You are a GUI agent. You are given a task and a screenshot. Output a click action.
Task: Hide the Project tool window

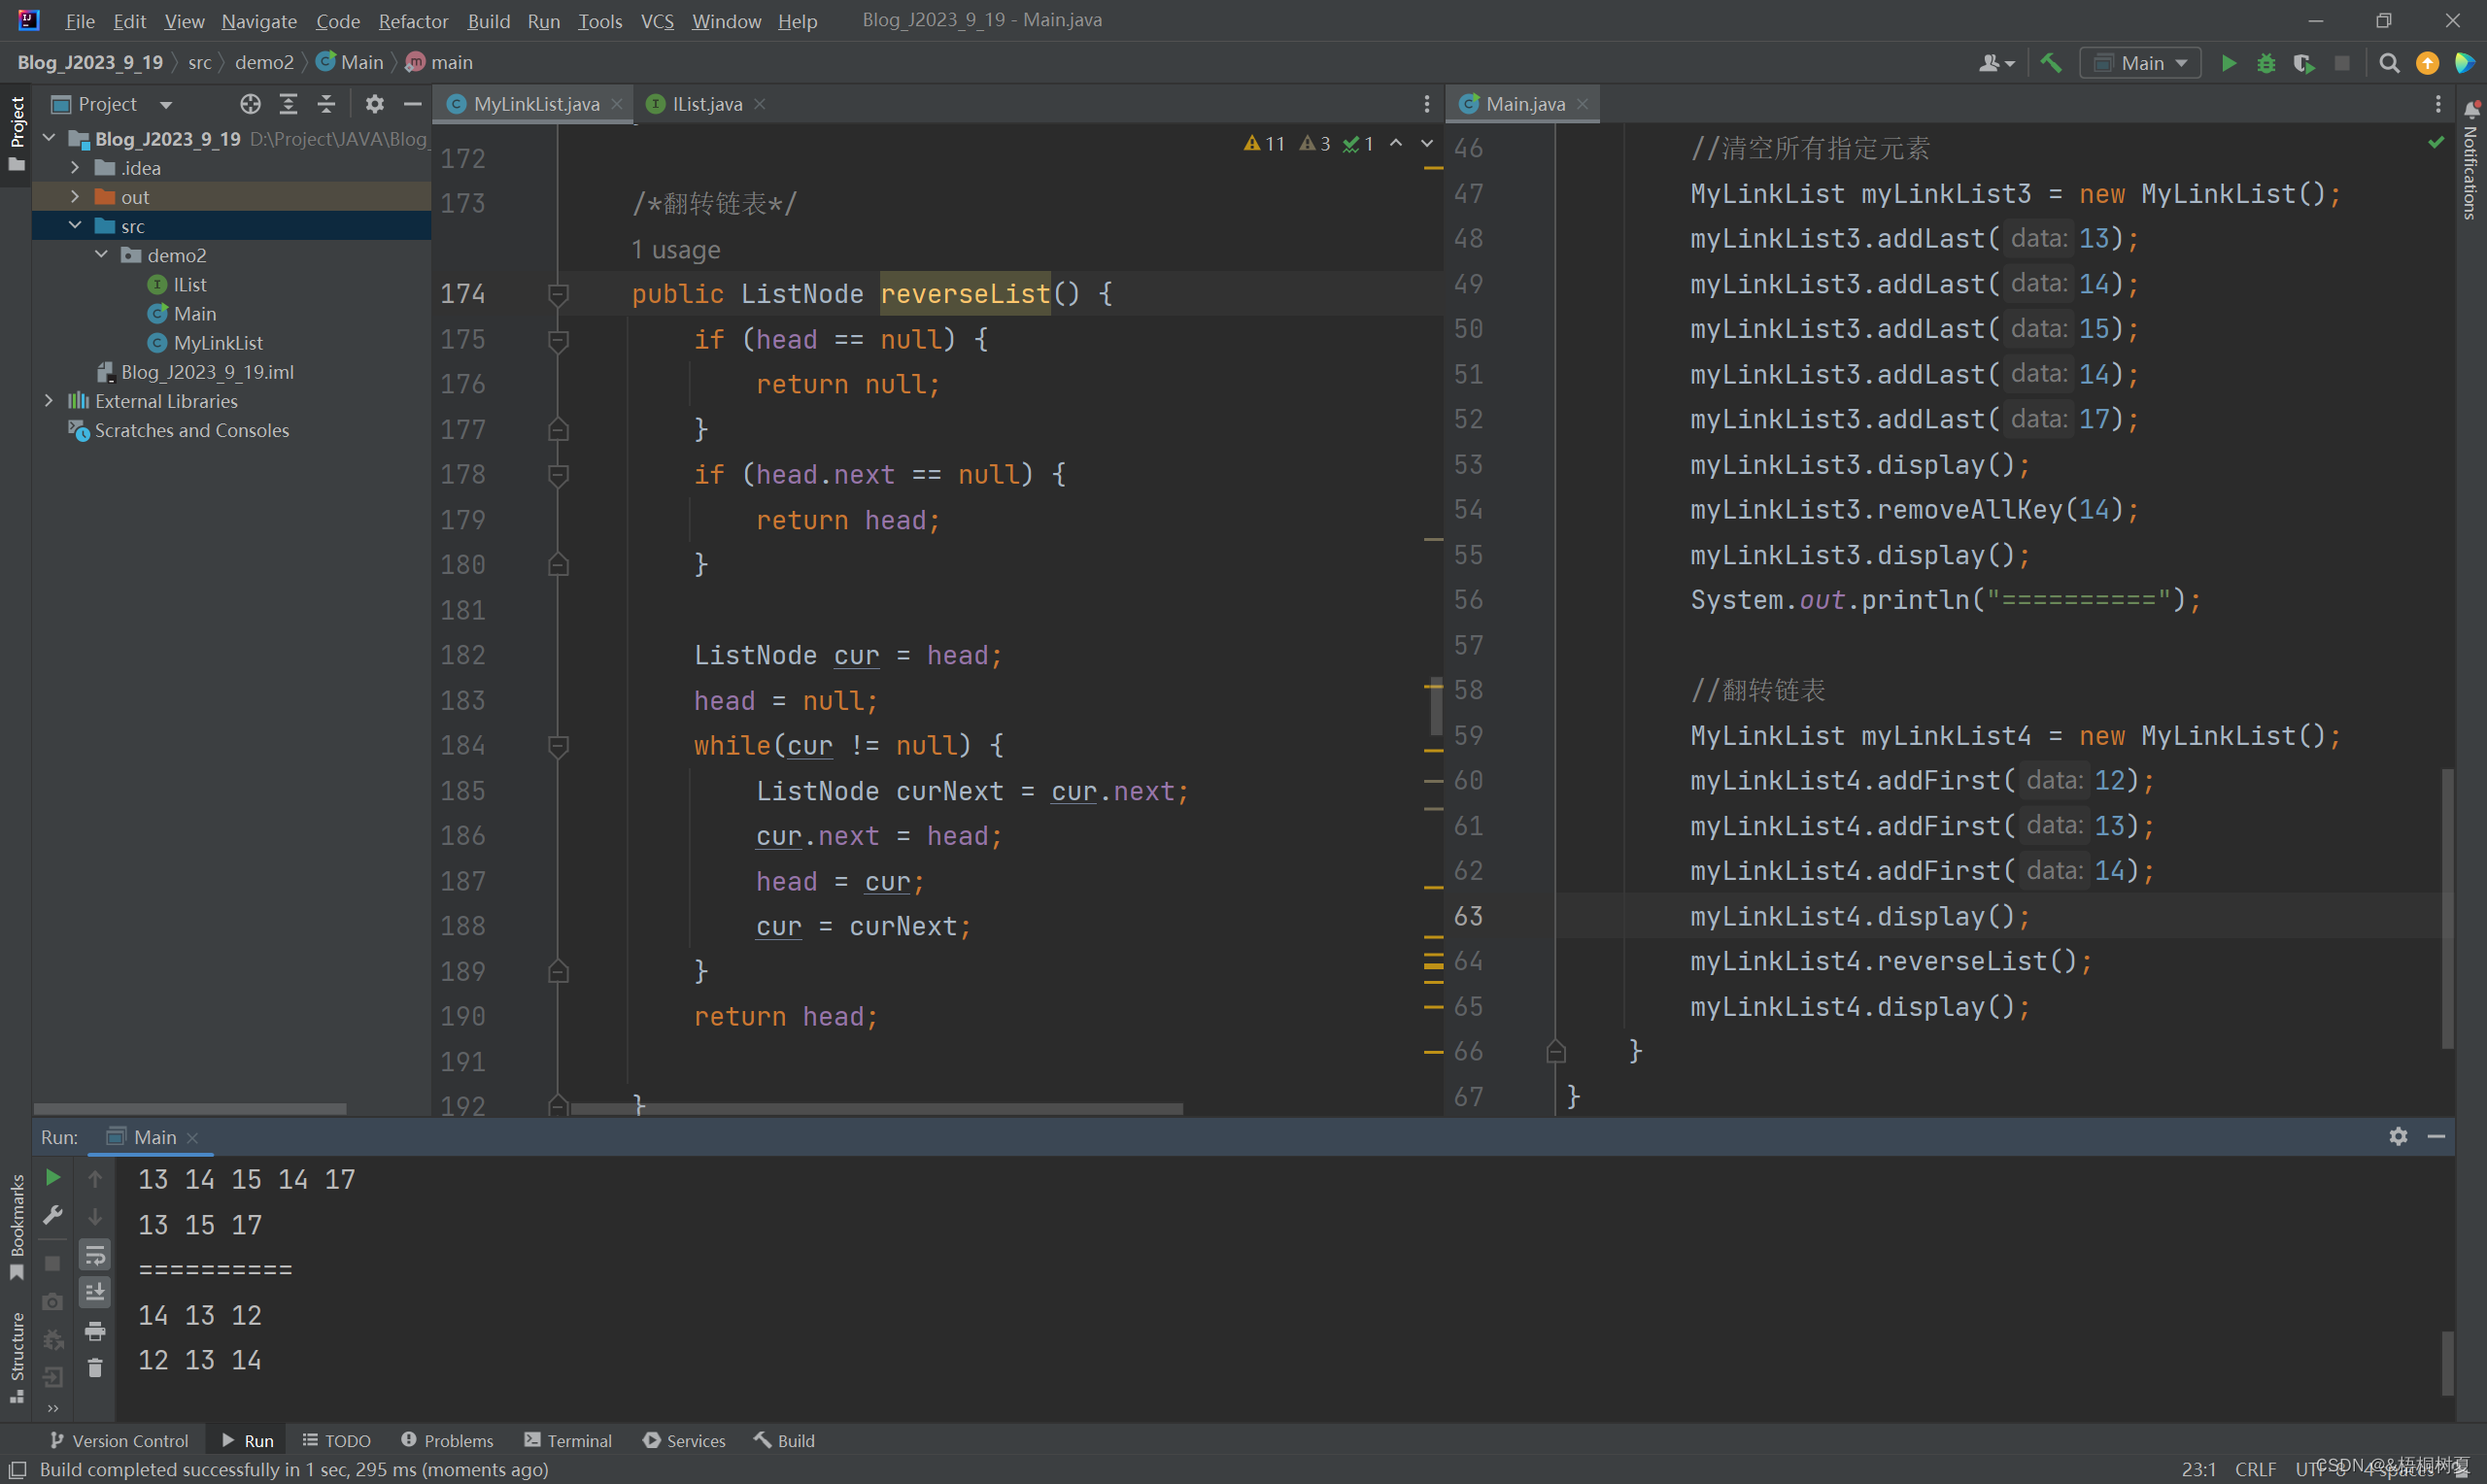coord(412,104)
